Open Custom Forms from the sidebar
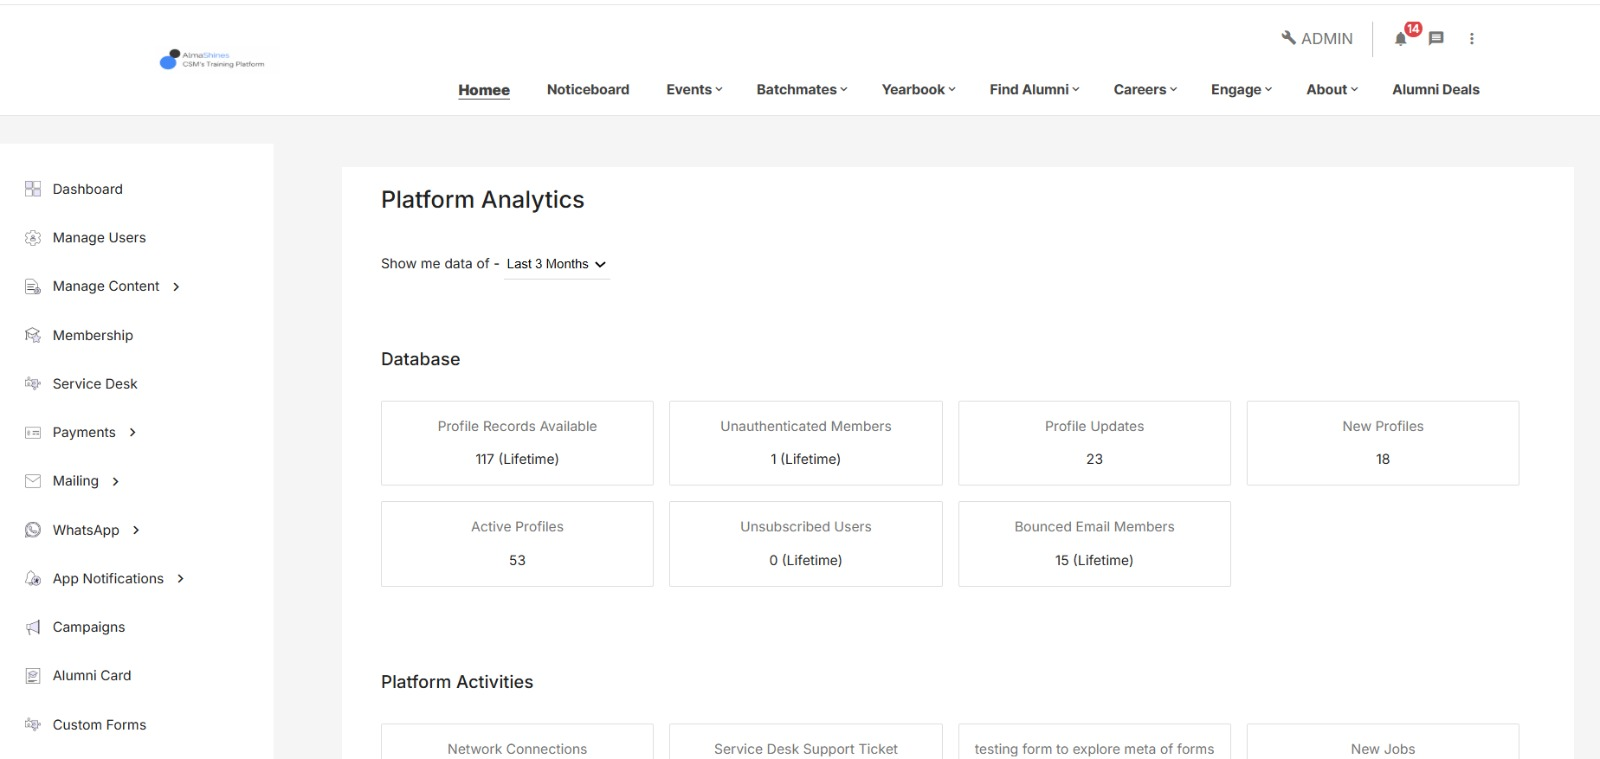Image resolution: width=1600 pixels, height=759 pixels. click(99, 725)
